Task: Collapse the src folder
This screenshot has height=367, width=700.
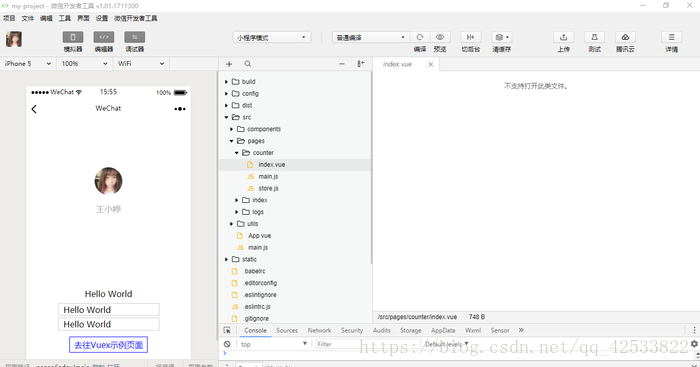Action: [x=226, y=117]
